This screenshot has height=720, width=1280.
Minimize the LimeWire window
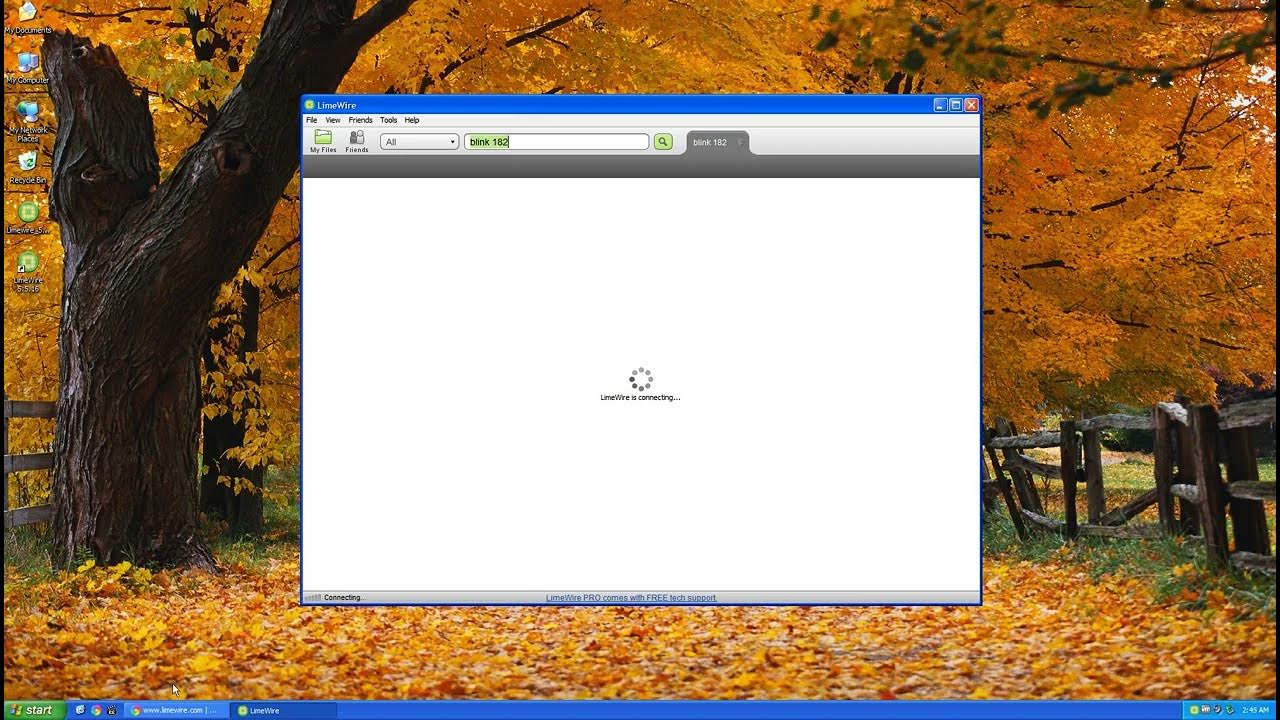pos(940,105)
